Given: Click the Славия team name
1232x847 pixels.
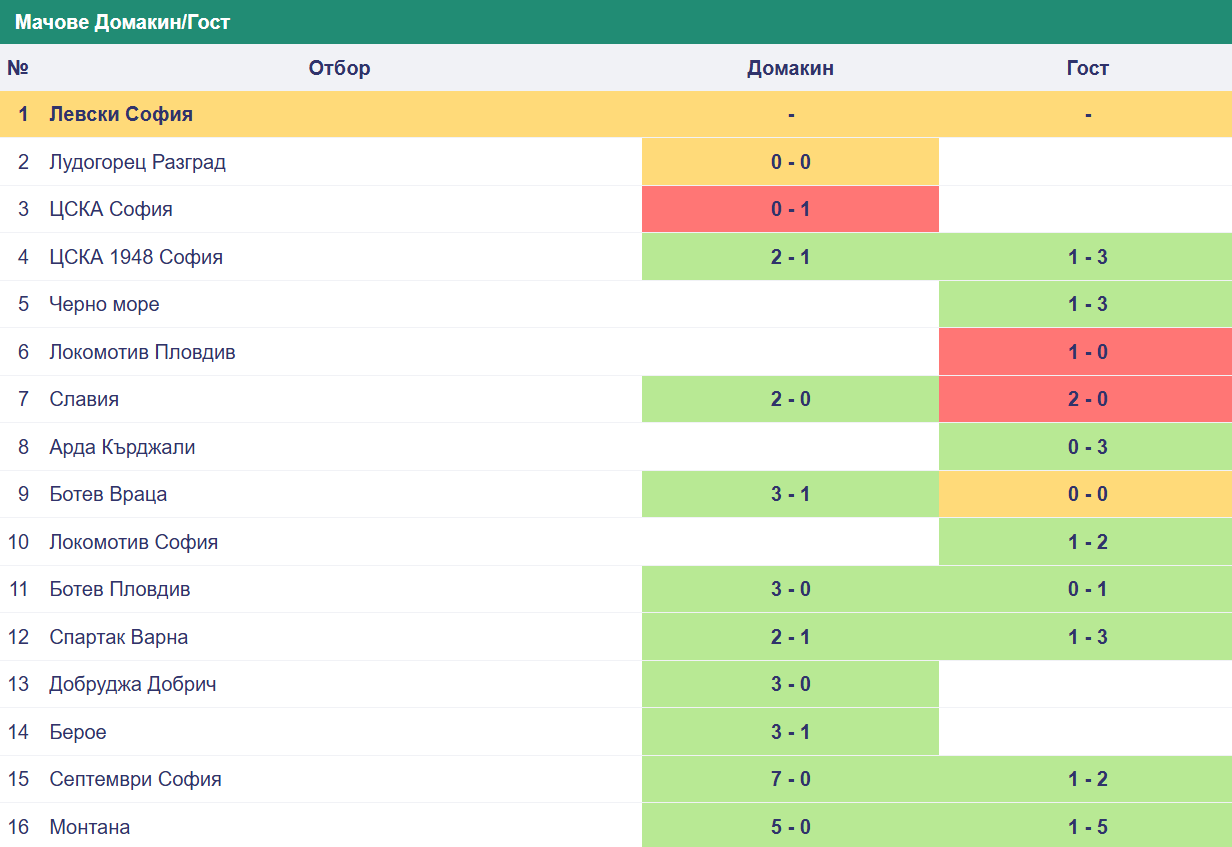Looking at the screenshot, I should [x=84, y=399].
